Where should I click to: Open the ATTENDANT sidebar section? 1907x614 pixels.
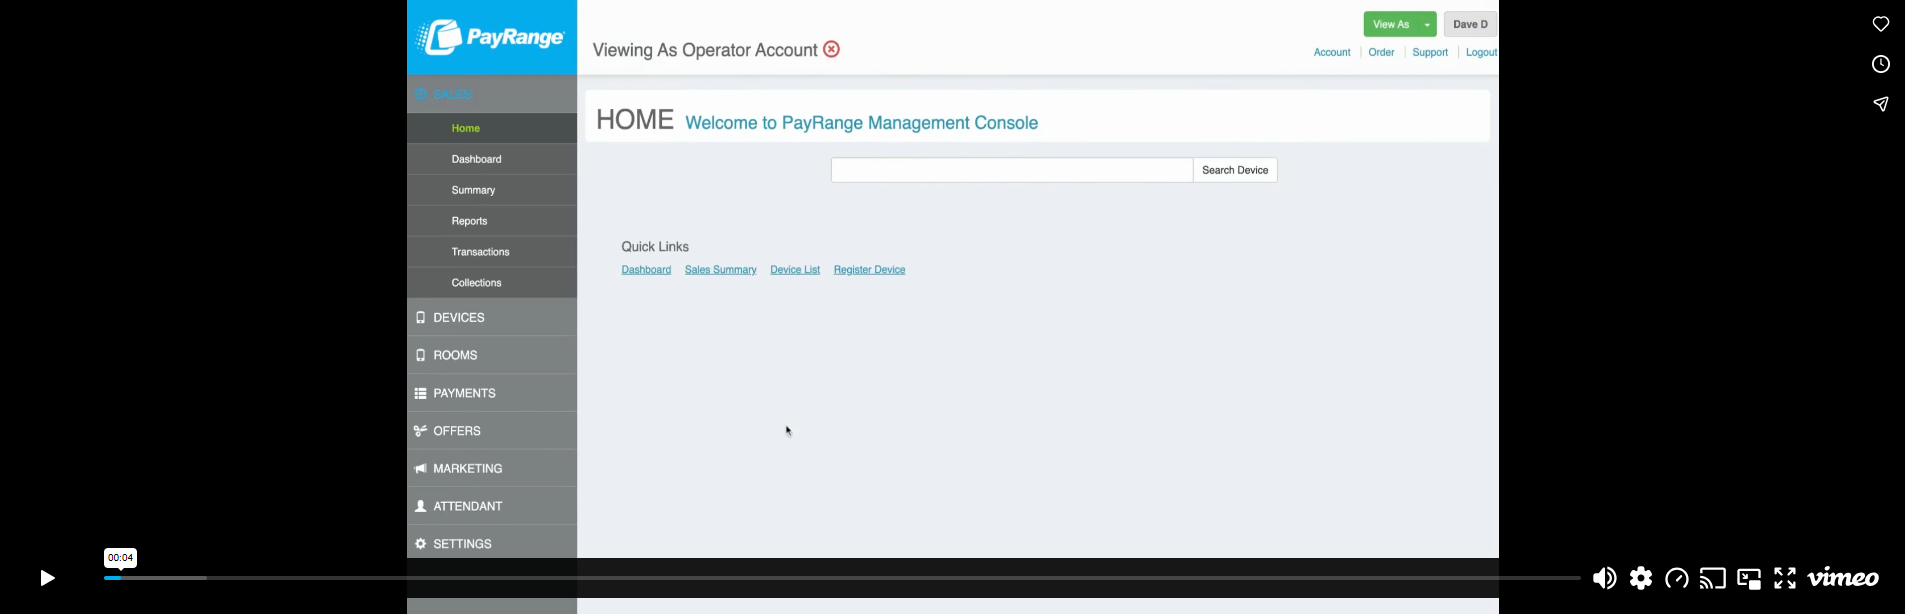coord(492,506)
